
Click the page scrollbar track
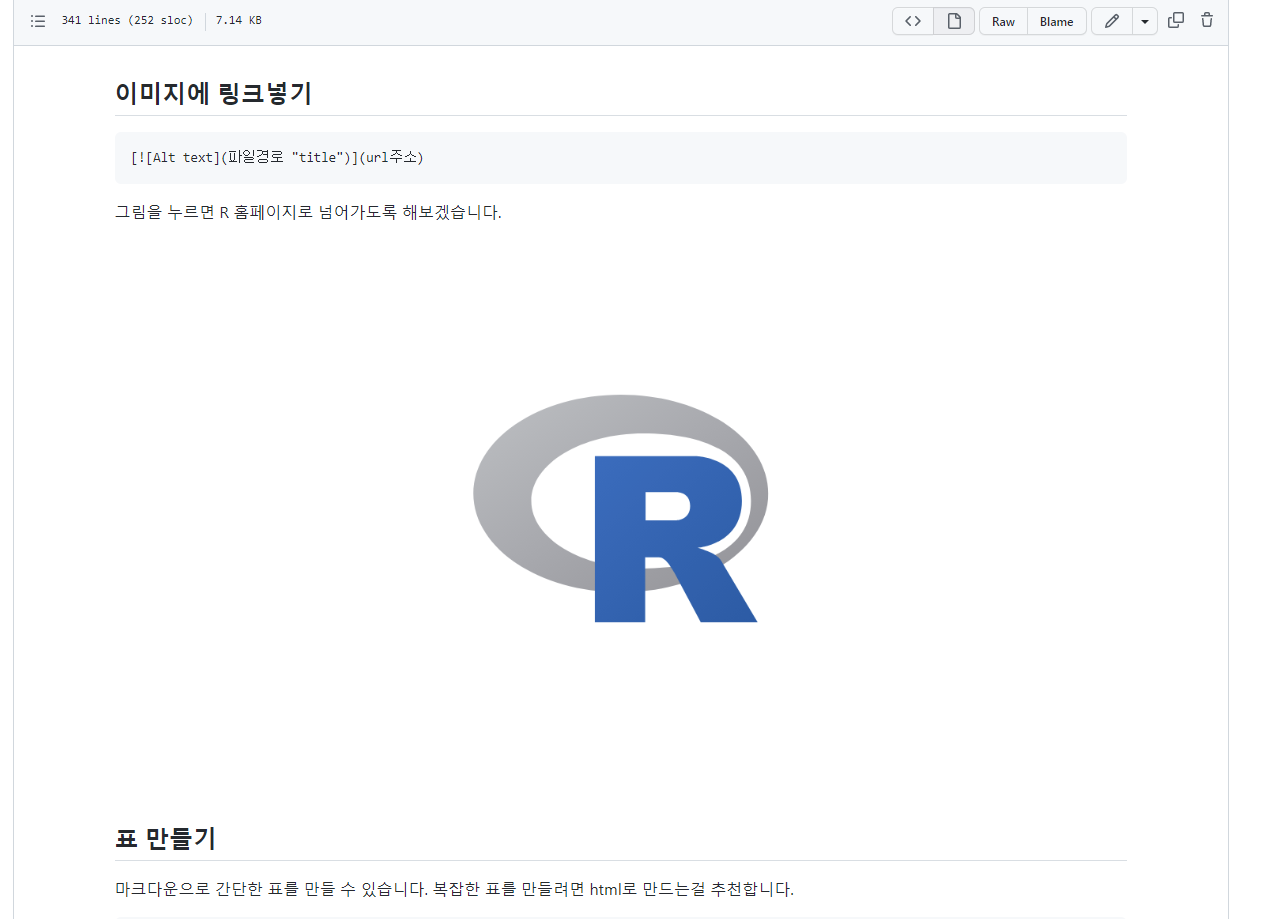[x=1274, y=460]
